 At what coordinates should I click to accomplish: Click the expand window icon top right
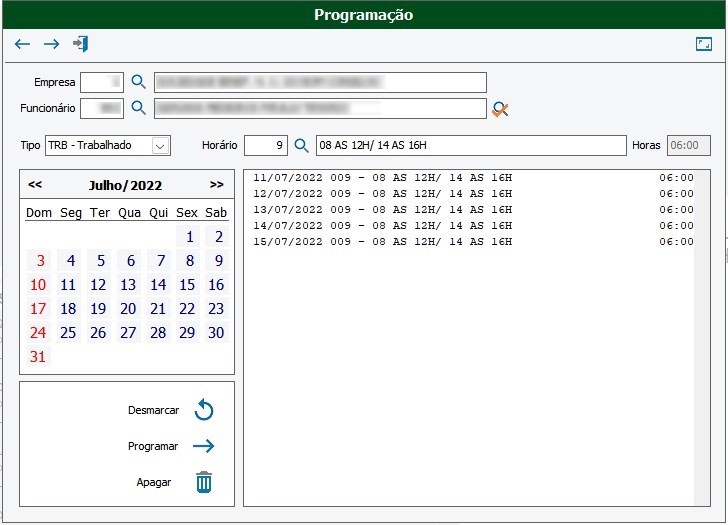click(704, 44)
